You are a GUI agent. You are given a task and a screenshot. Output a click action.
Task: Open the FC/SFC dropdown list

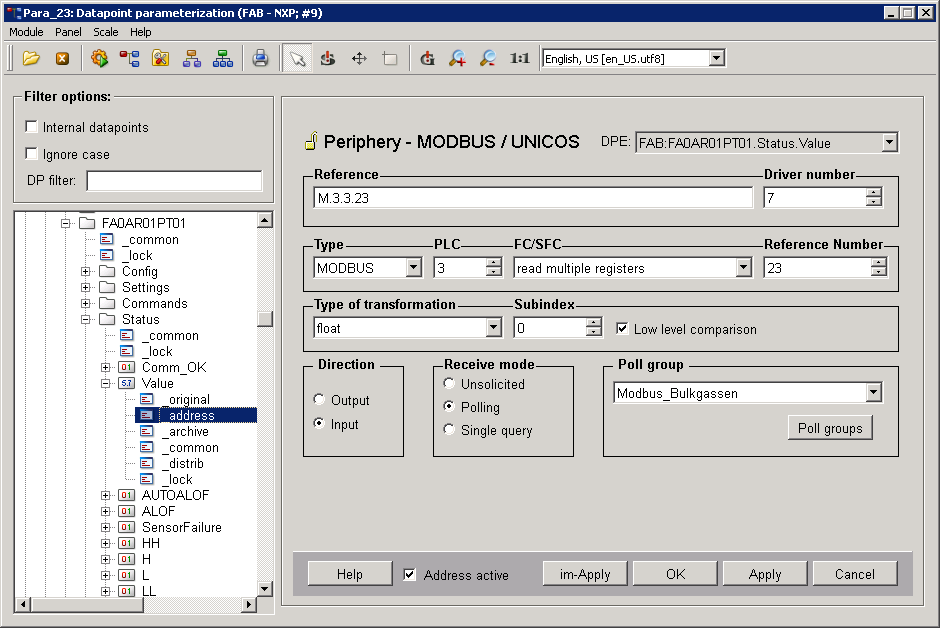(742, 268)
